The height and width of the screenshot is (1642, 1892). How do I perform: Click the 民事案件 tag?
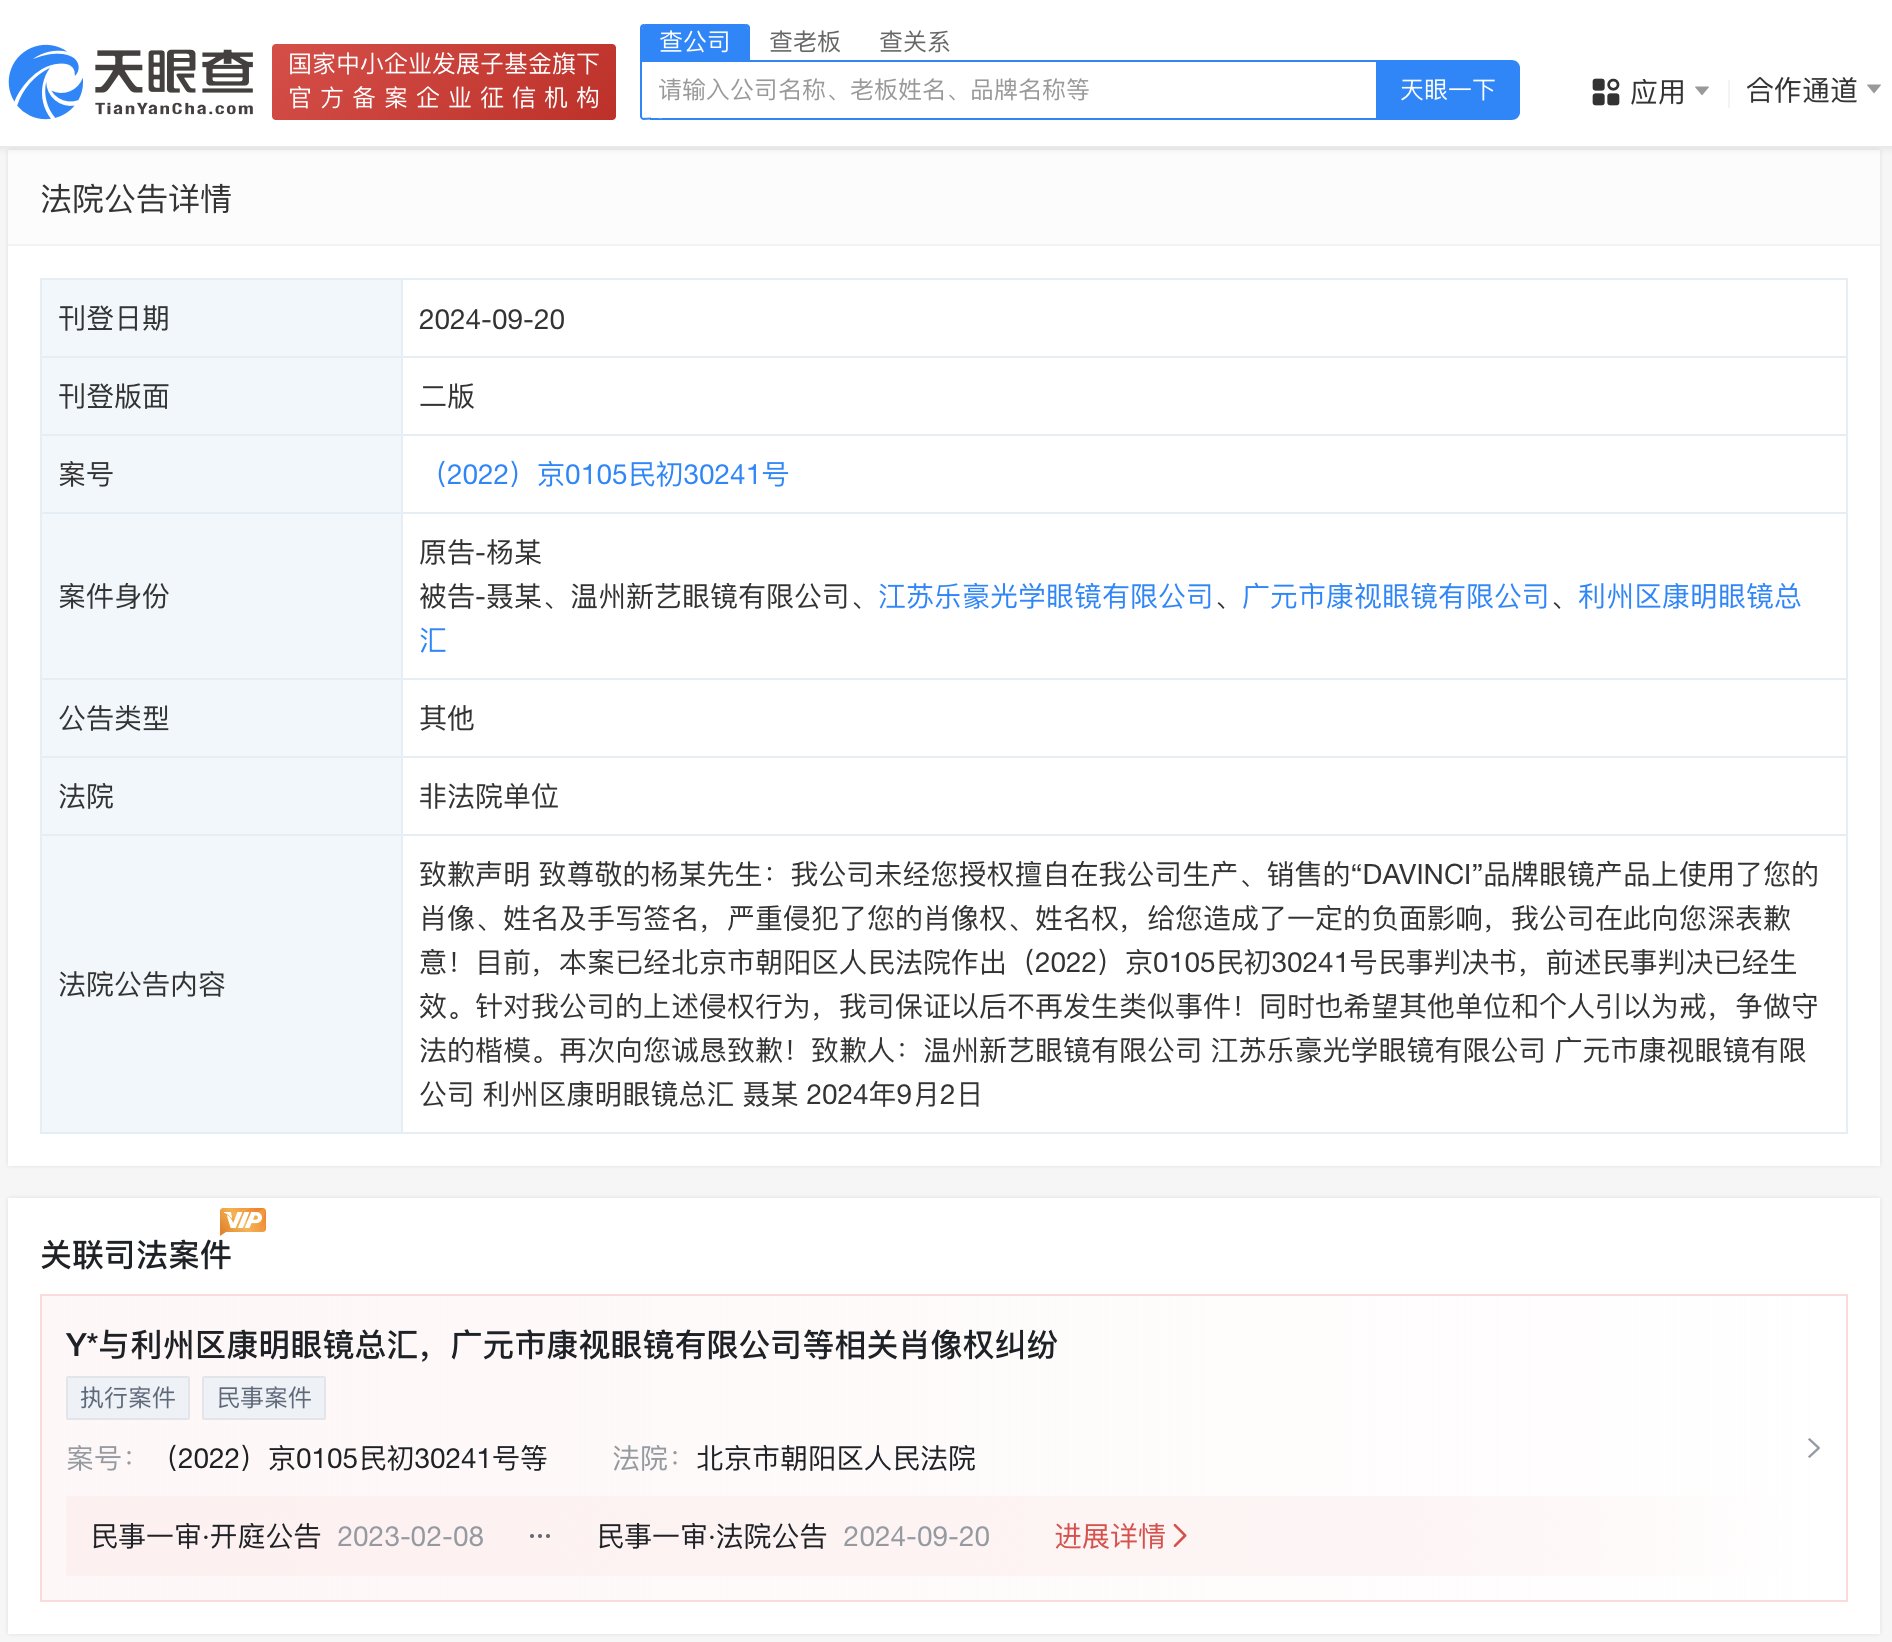pos(264,1397)
